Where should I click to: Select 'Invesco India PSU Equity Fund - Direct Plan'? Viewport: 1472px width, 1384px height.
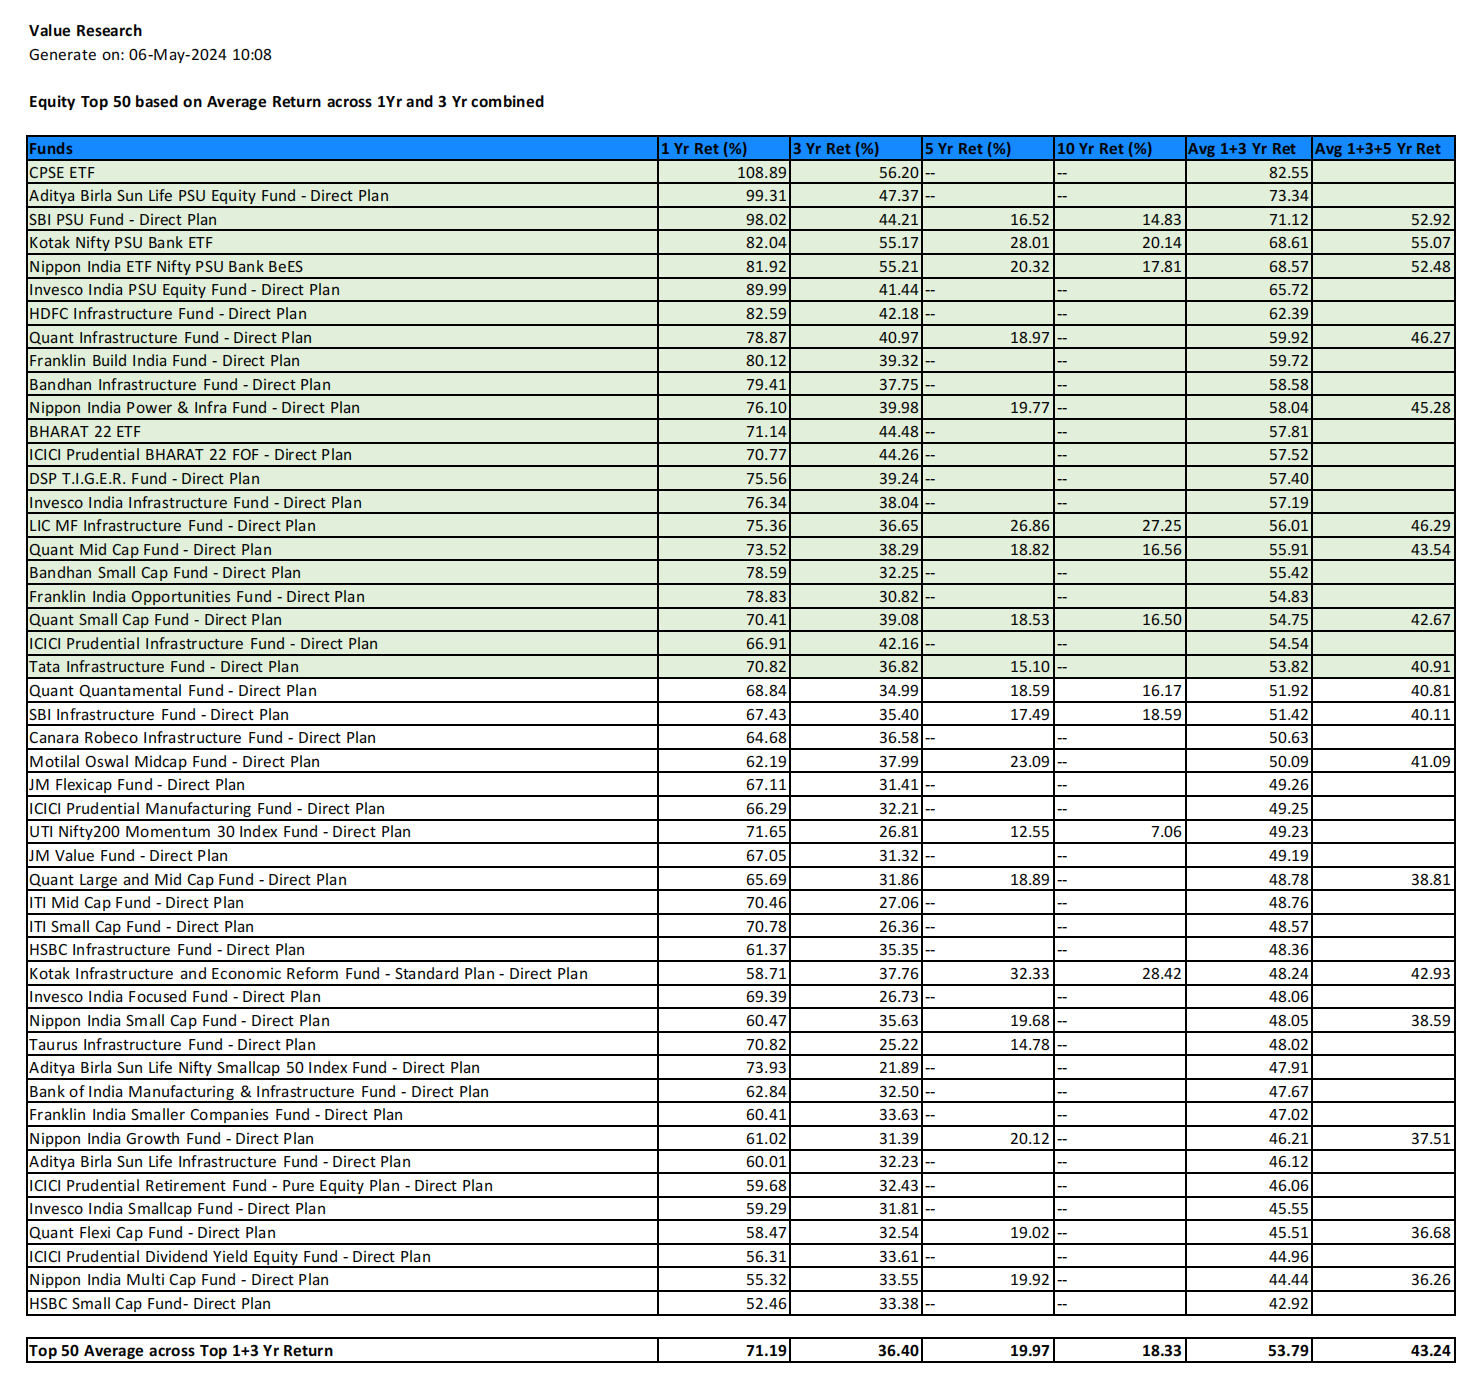coord(184,290)
